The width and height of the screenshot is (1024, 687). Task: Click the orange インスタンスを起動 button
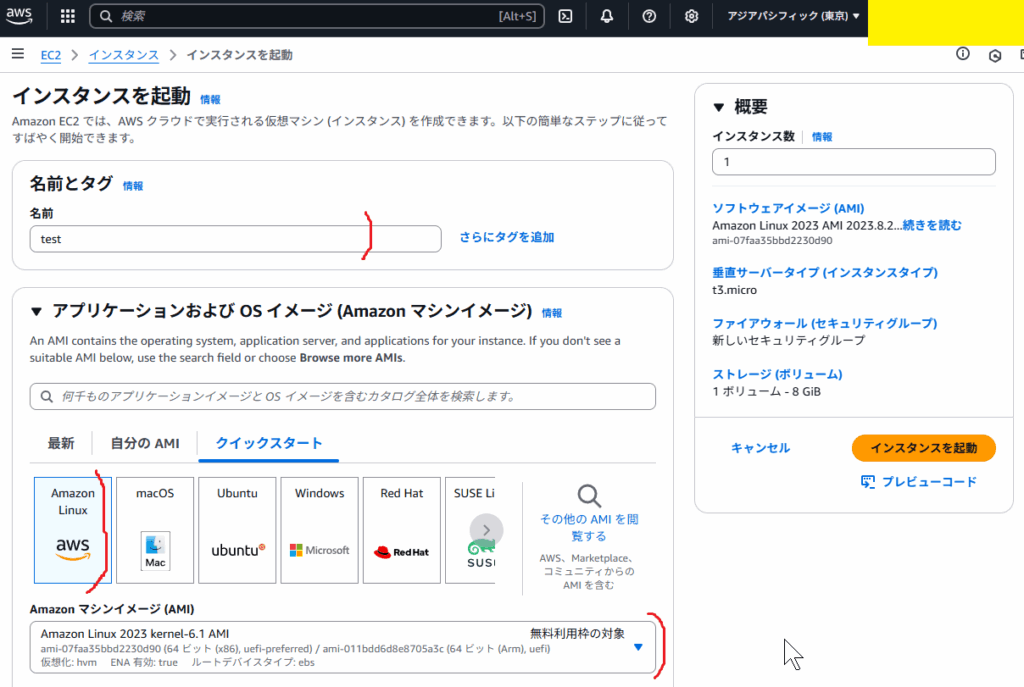[x=923, y=448]
